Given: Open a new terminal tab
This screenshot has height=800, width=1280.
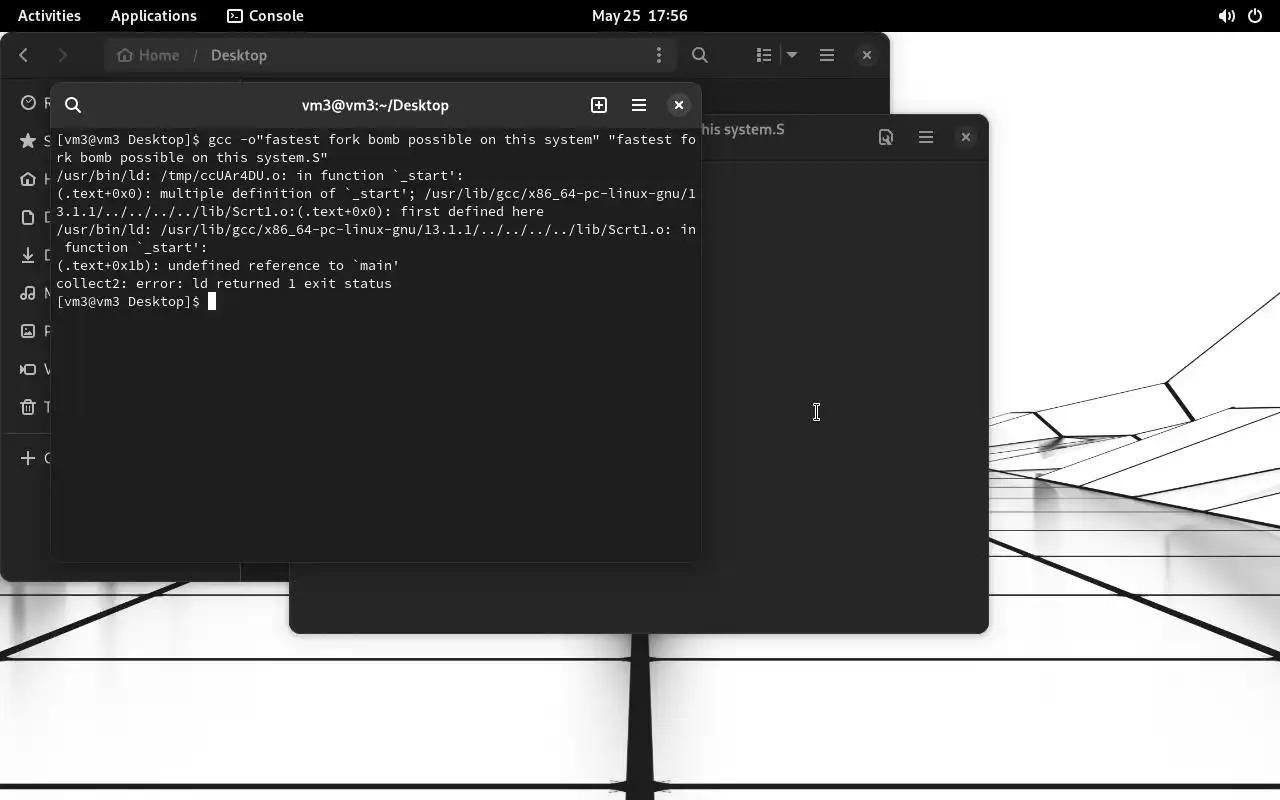Looking at the screenshot, I should pos(599,105).
